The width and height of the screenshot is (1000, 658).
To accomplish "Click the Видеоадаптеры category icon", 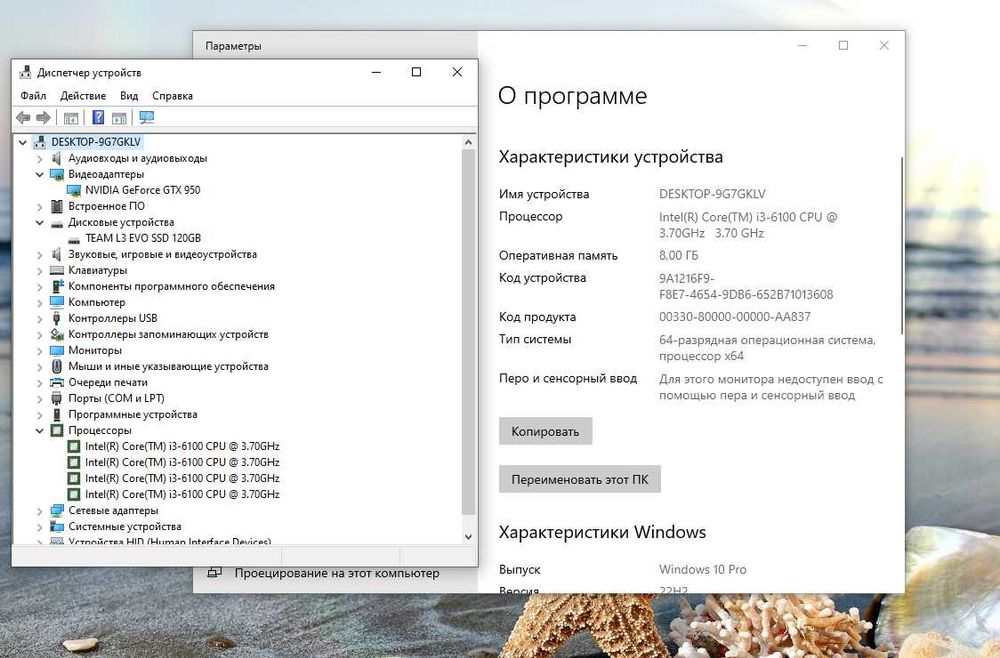I will pos(57,174).
